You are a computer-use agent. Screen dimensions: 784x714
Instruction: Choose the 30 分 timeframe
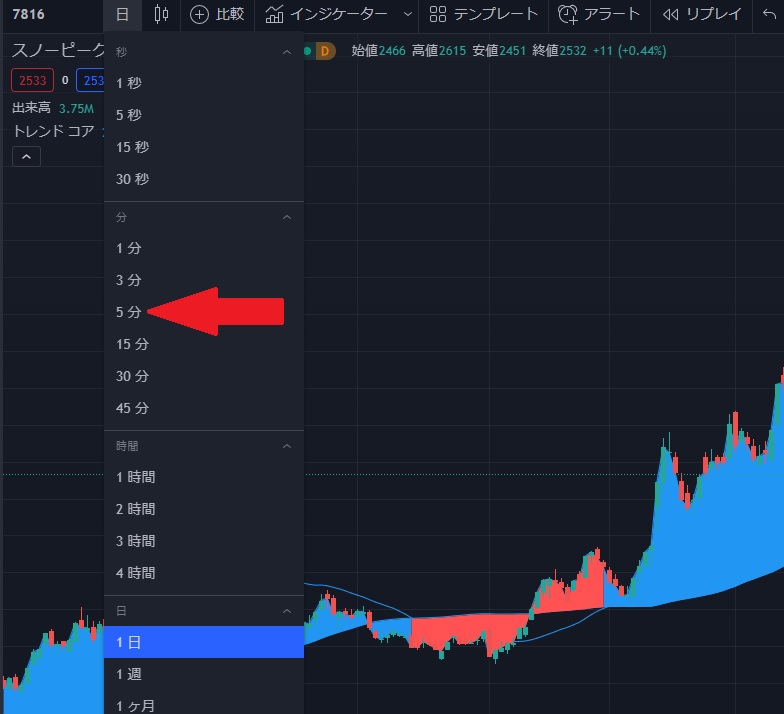204,376
